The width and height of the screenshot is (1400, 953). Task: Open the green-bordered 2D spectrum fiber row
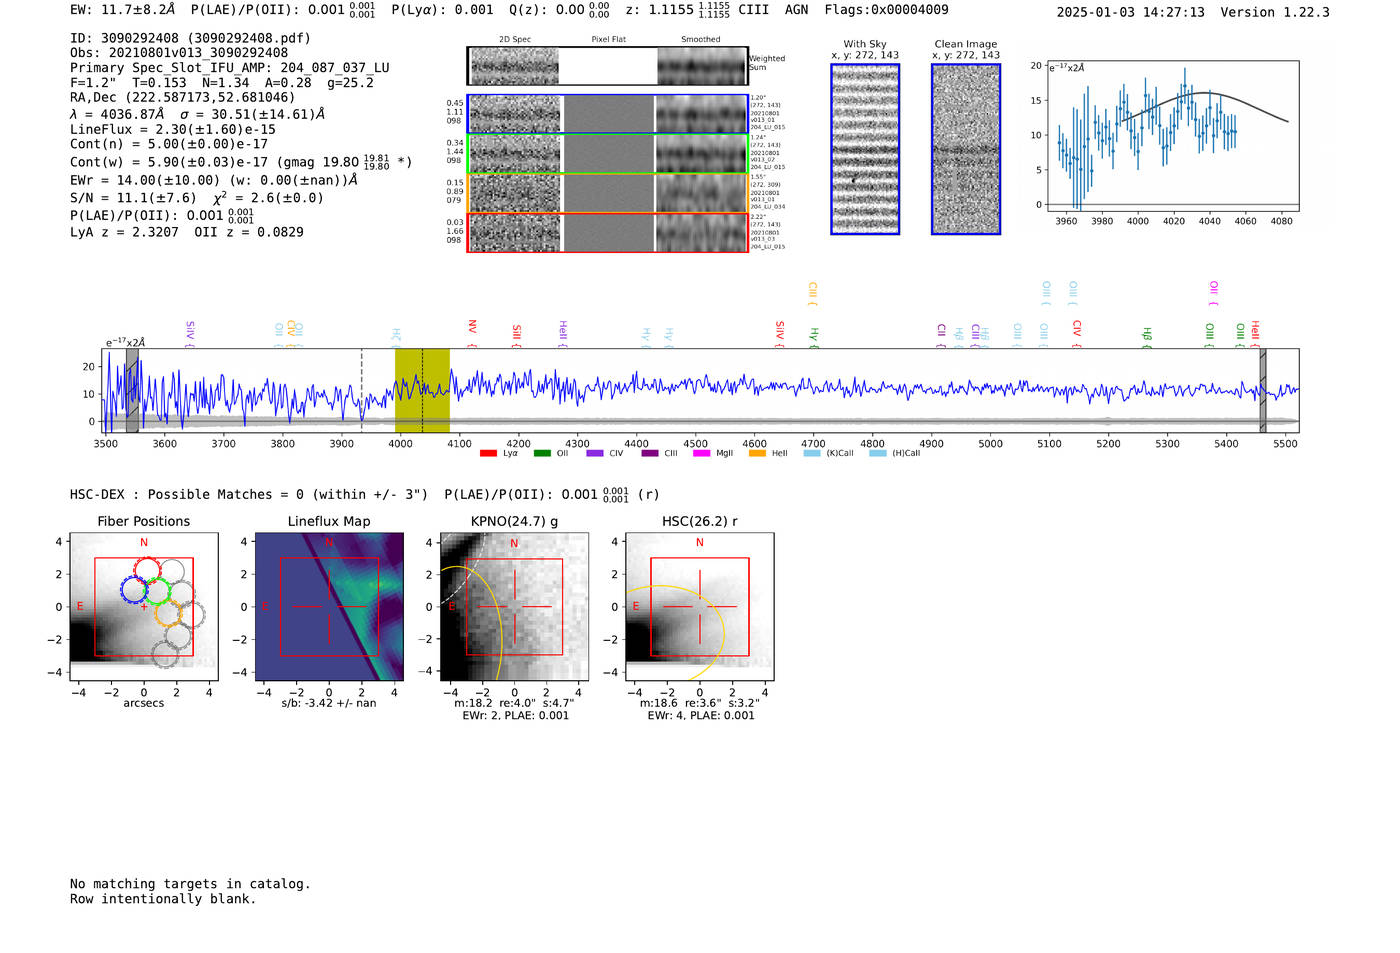(x=608, y=154)
